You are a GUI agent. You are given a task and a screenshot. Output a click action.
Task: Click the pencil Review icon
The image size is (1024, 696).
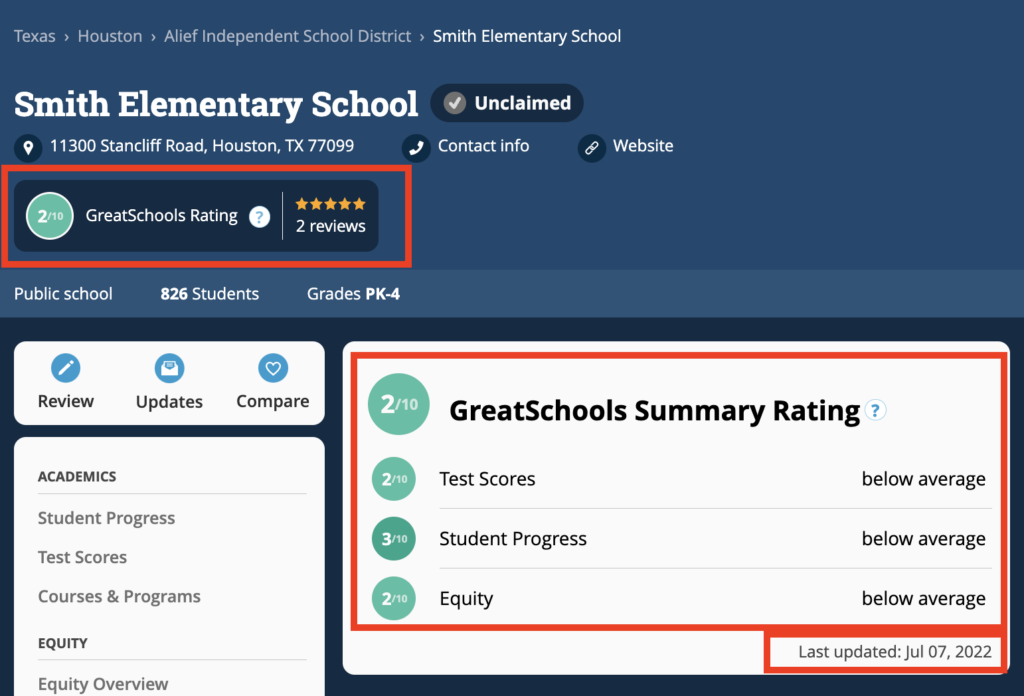coord(66,368)
